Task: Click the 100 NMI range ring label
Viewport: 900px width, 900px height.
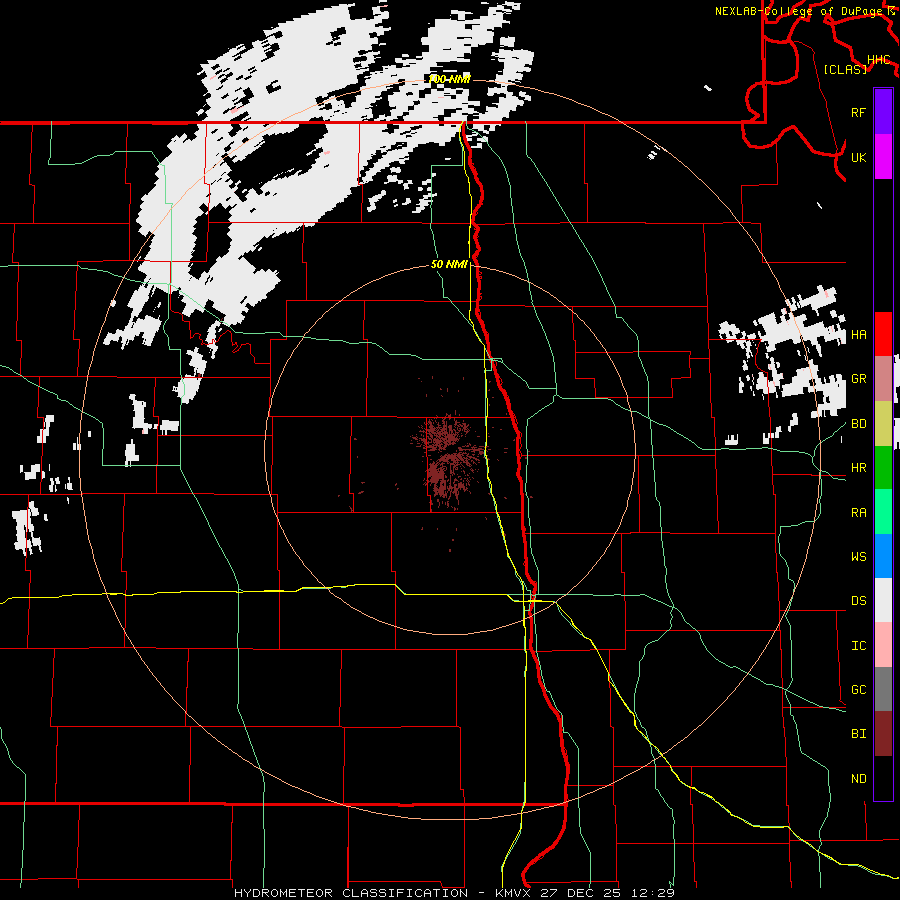Action: [x=449, y=79]
